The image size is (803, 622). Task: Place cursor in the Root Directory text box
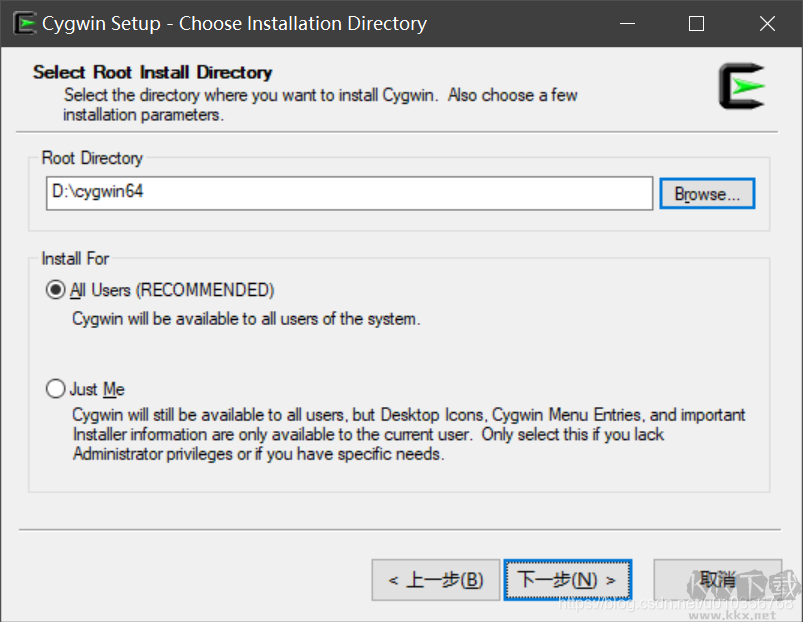(x=348, y=193)
